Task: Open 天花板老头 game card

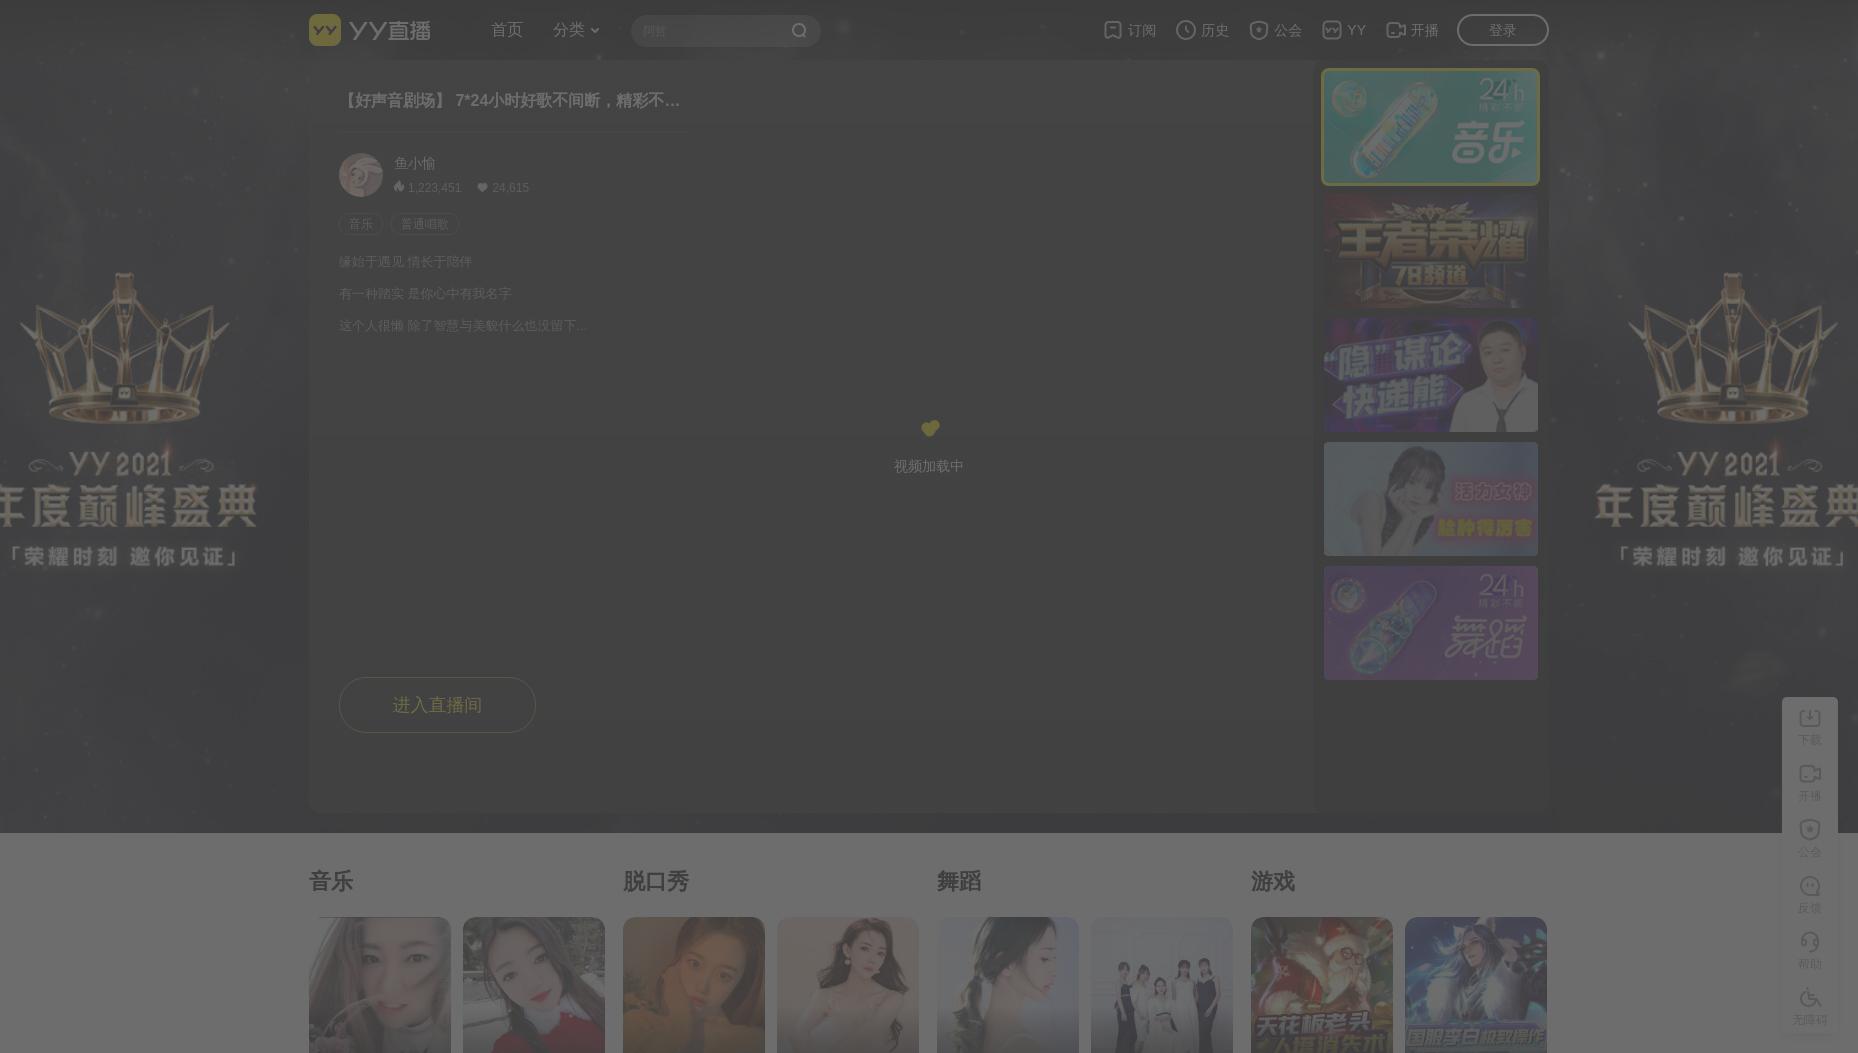Action: click(x=1322, y=985)
